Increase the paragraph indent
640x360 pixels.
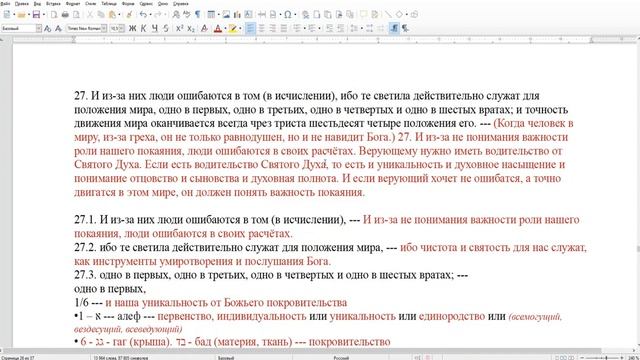point(330,29)
